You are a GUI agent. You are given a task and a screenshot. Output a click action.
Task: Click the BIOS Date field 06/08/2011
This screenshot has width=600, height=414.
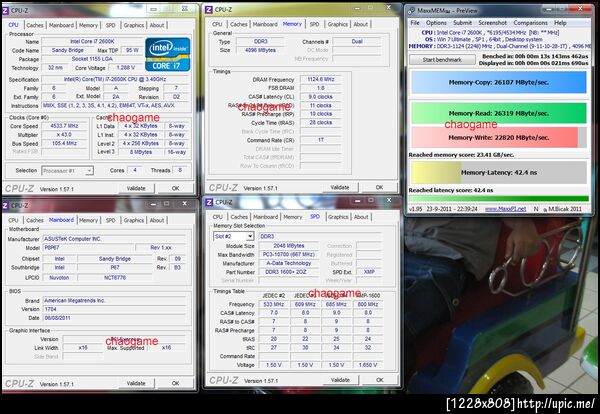(x=115, y=318)
